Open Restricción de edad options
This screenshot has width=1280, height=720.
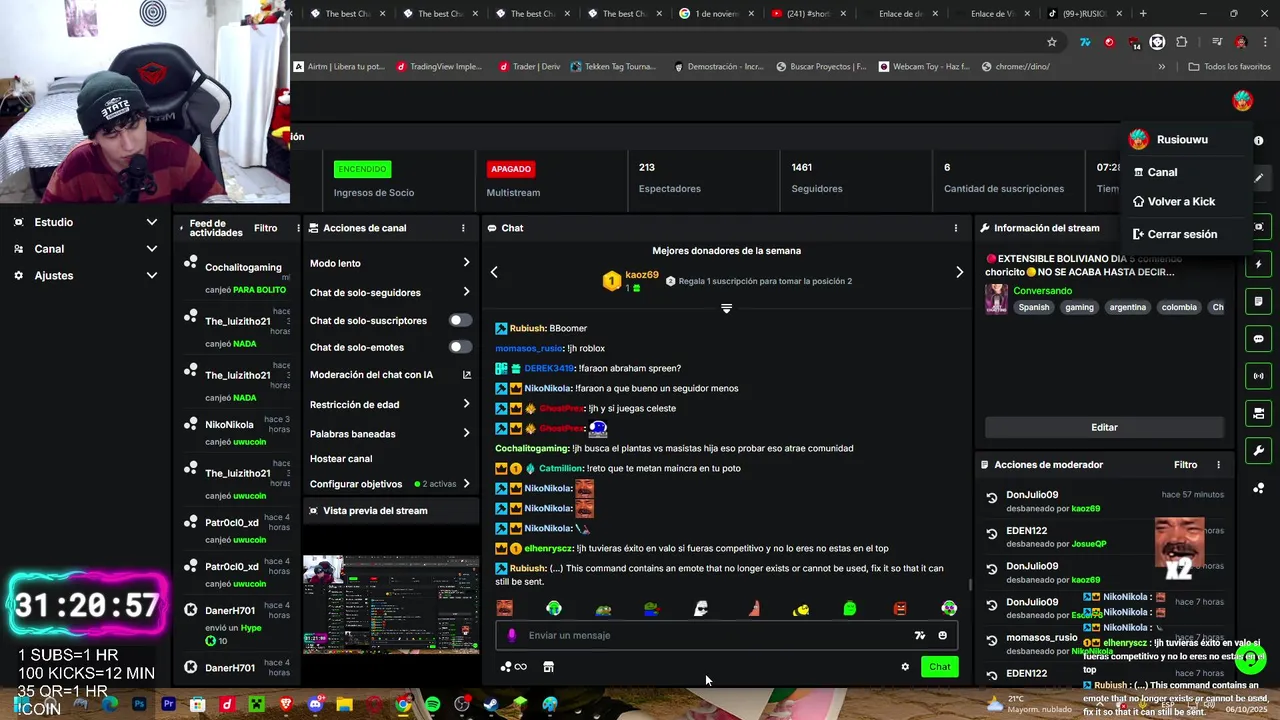coord(466,404)
